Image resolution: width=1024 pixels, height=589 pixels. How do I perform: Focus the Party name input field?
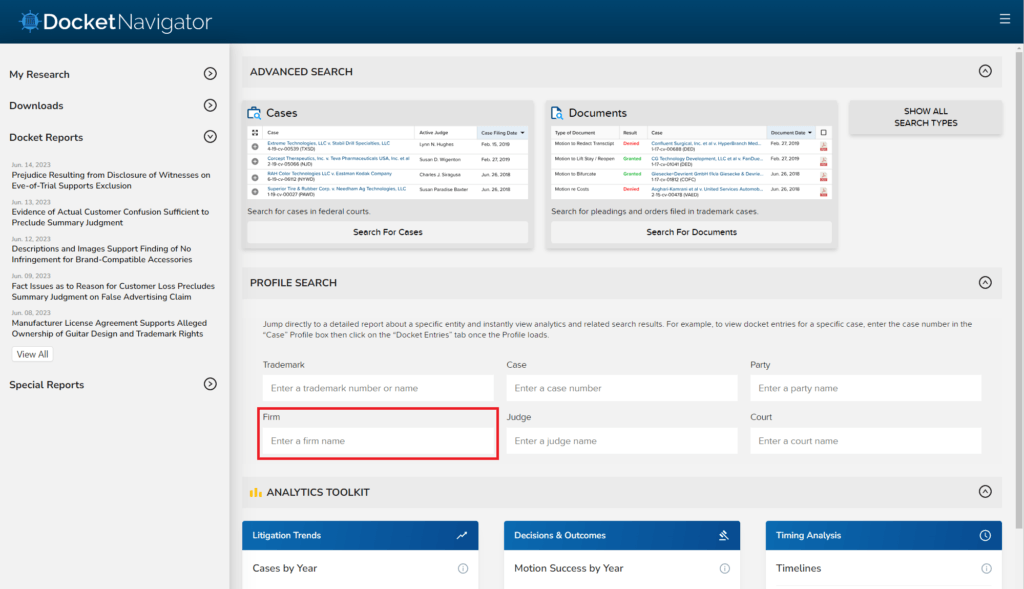[865, 388]
